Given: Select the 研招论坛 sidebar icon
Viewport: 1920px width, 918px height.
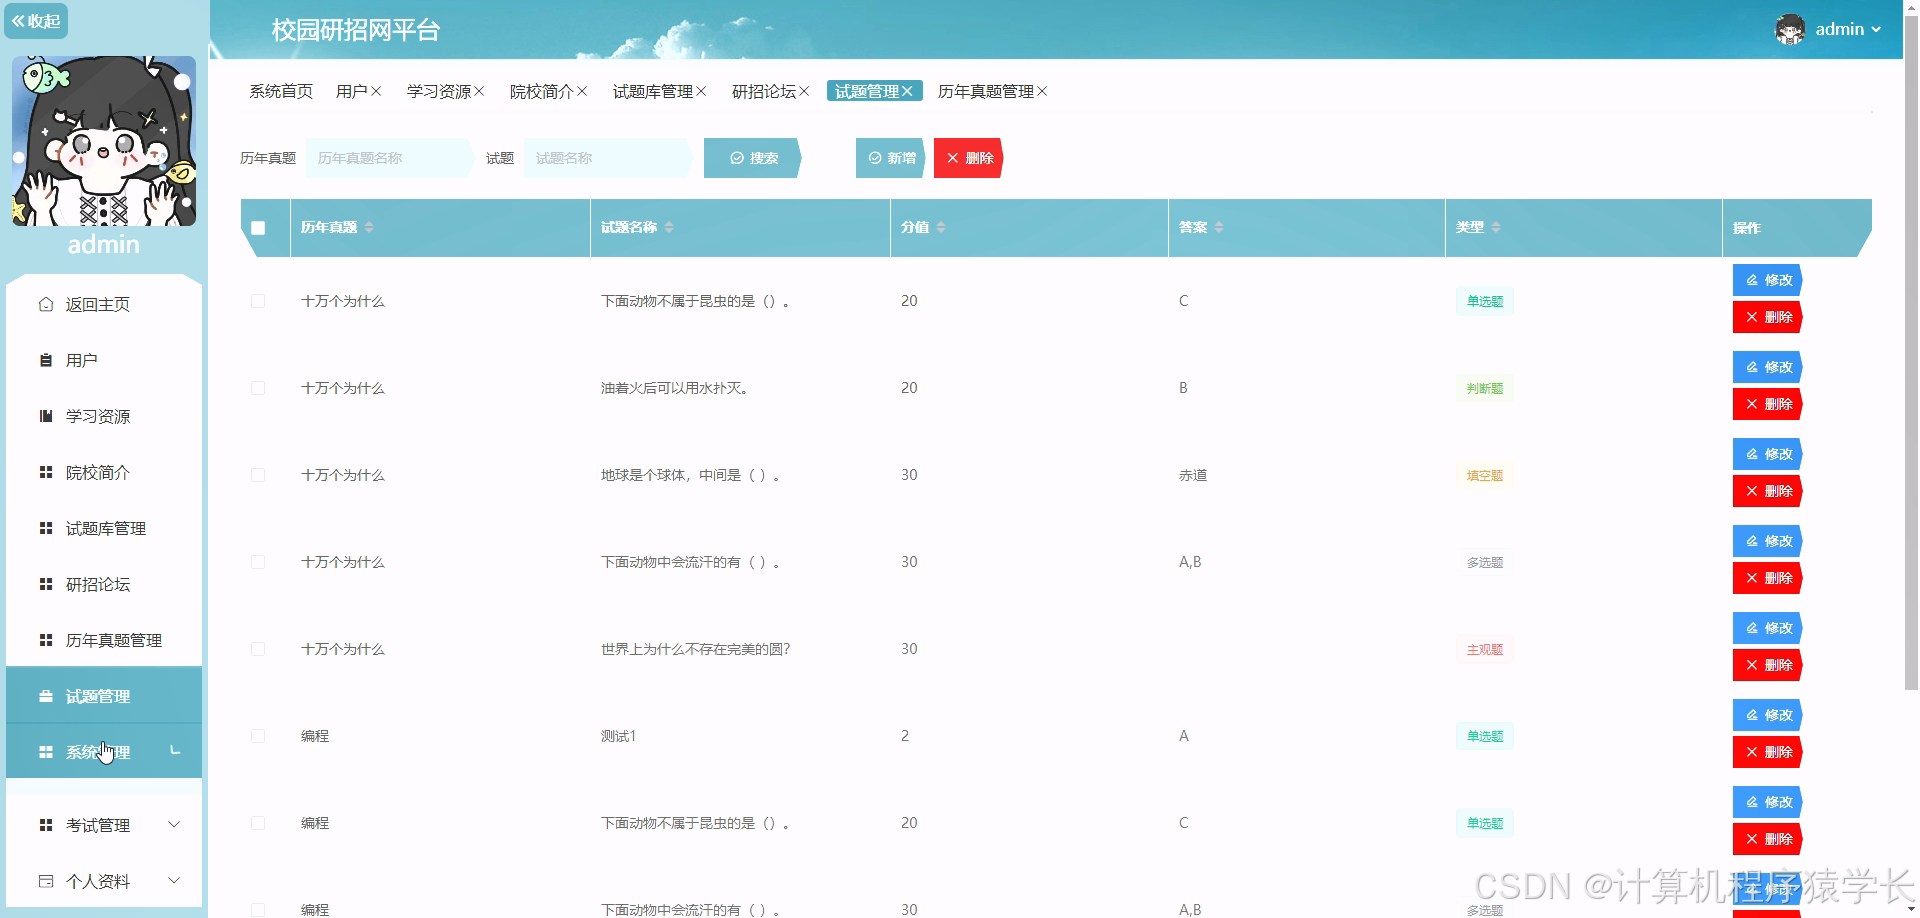Looking at the screenshot, I should (x=46, y=584).
